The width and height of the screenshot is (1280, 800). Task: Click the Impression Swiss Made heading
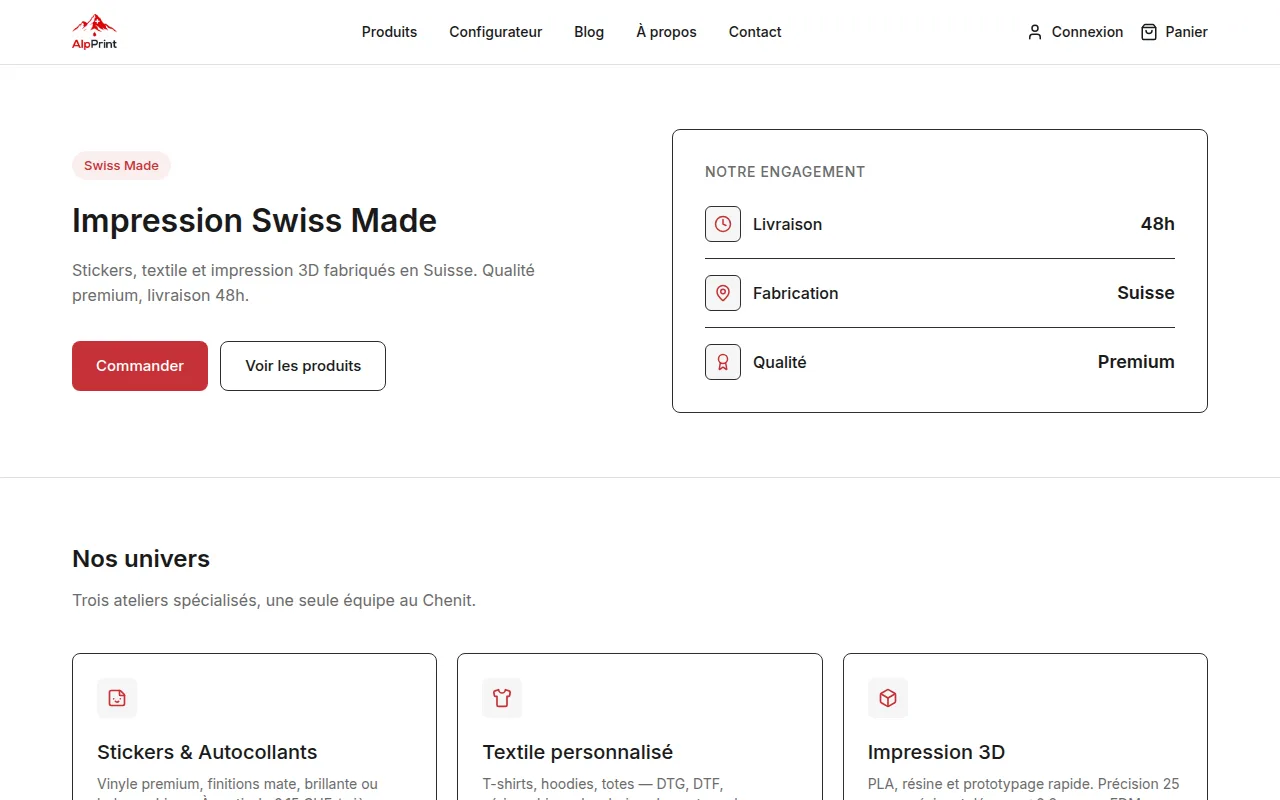coord(254,220)
